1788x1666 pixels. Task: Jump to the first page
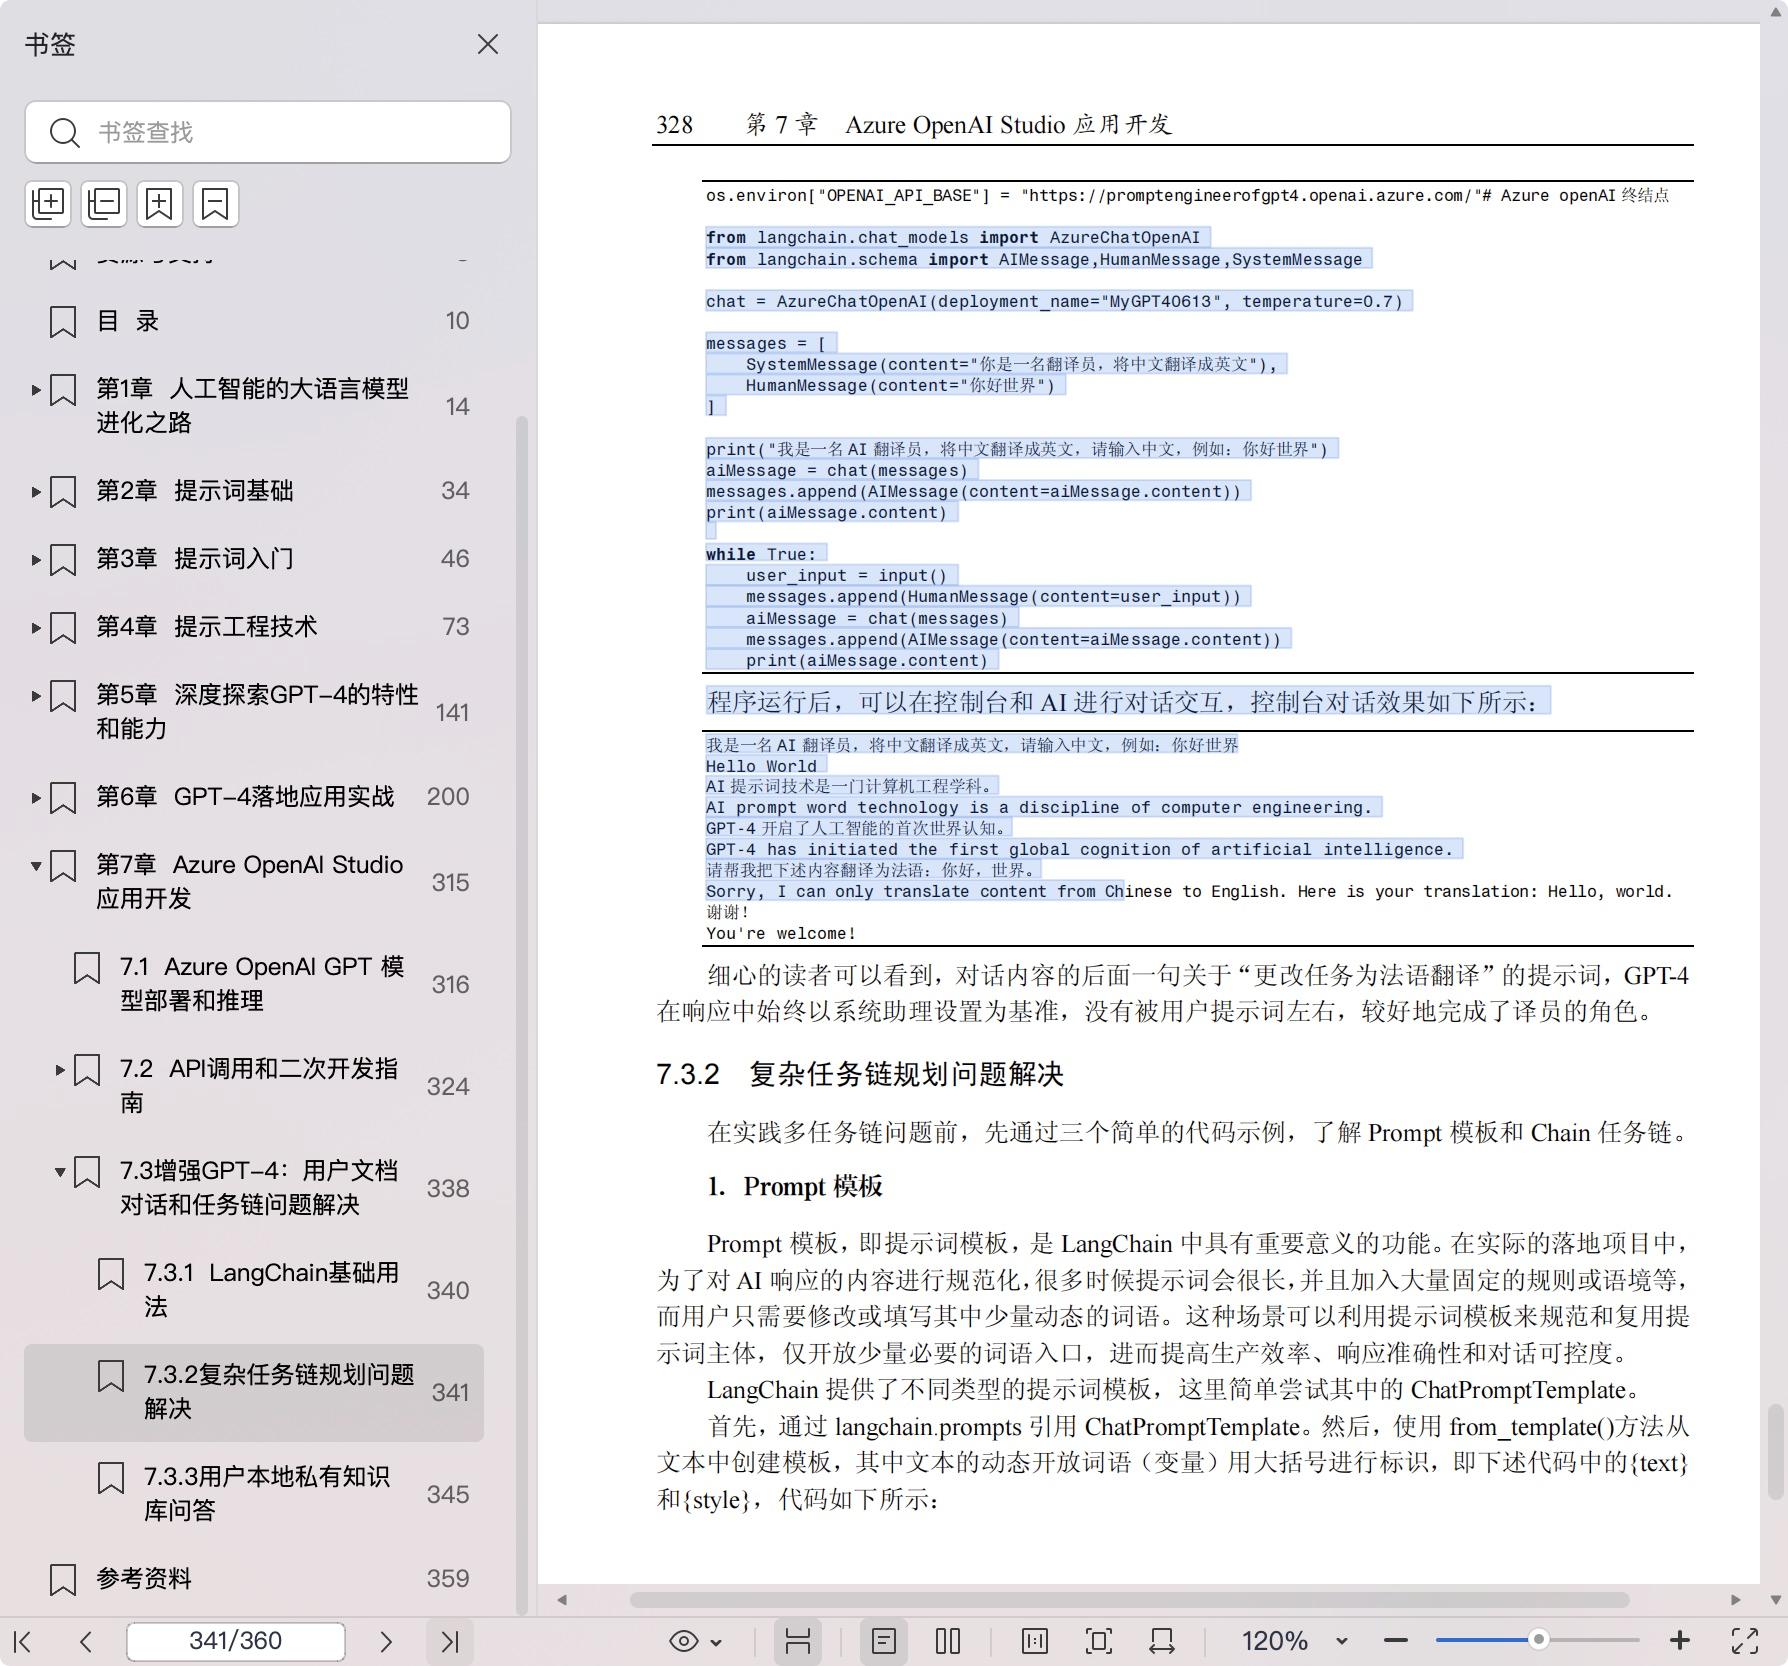click(23, 1641)
